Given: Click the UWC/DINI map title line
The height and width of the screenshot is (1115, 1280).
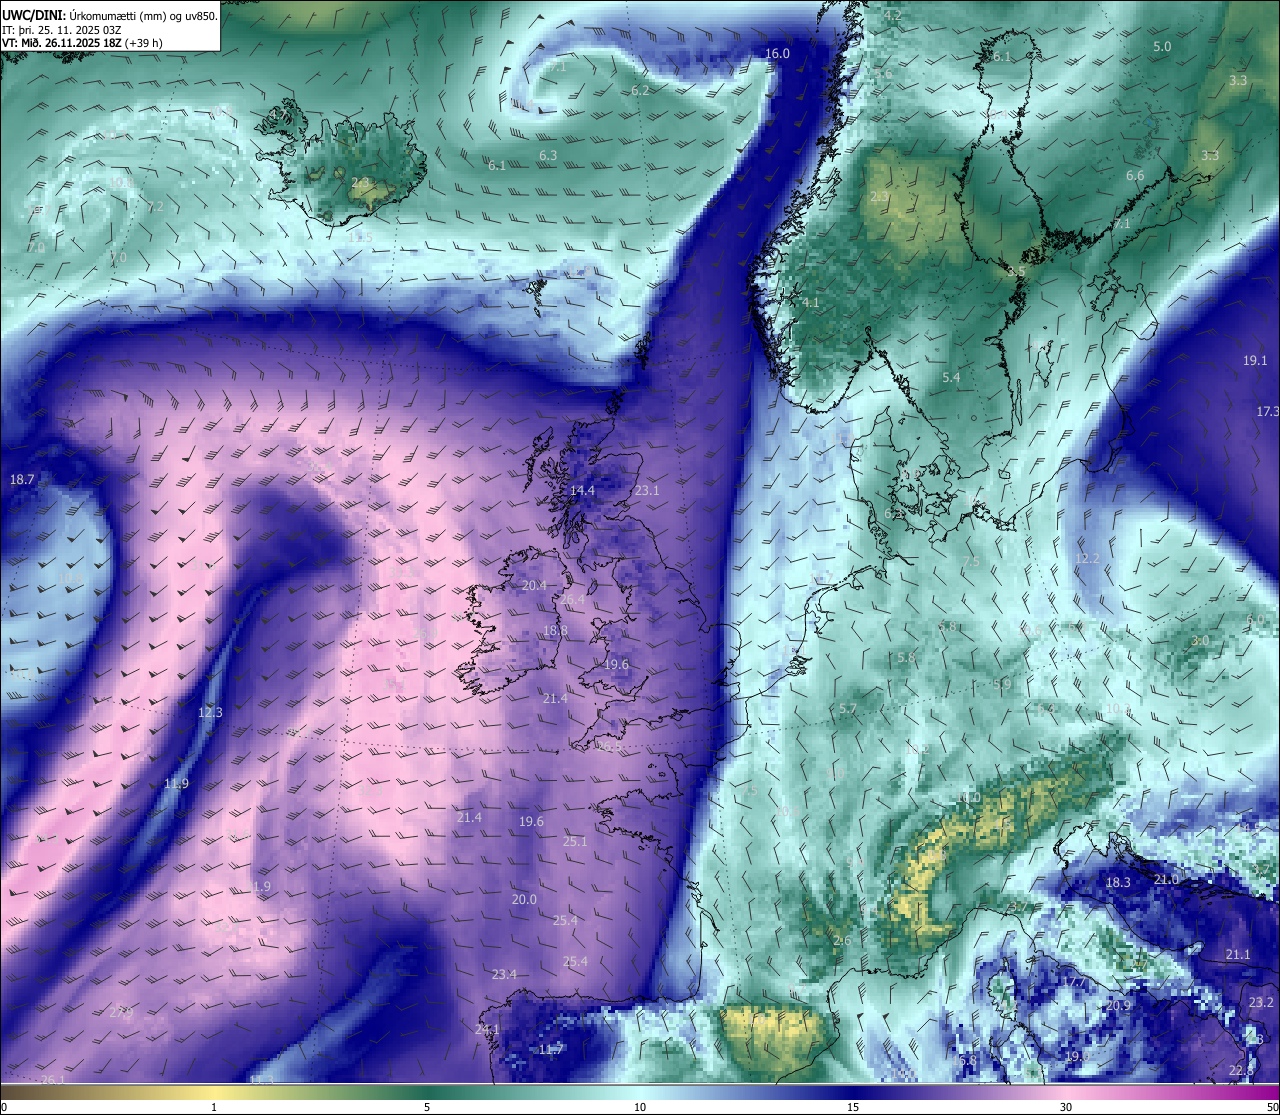Looking at the screenshot, I should (x=110, y=16).
